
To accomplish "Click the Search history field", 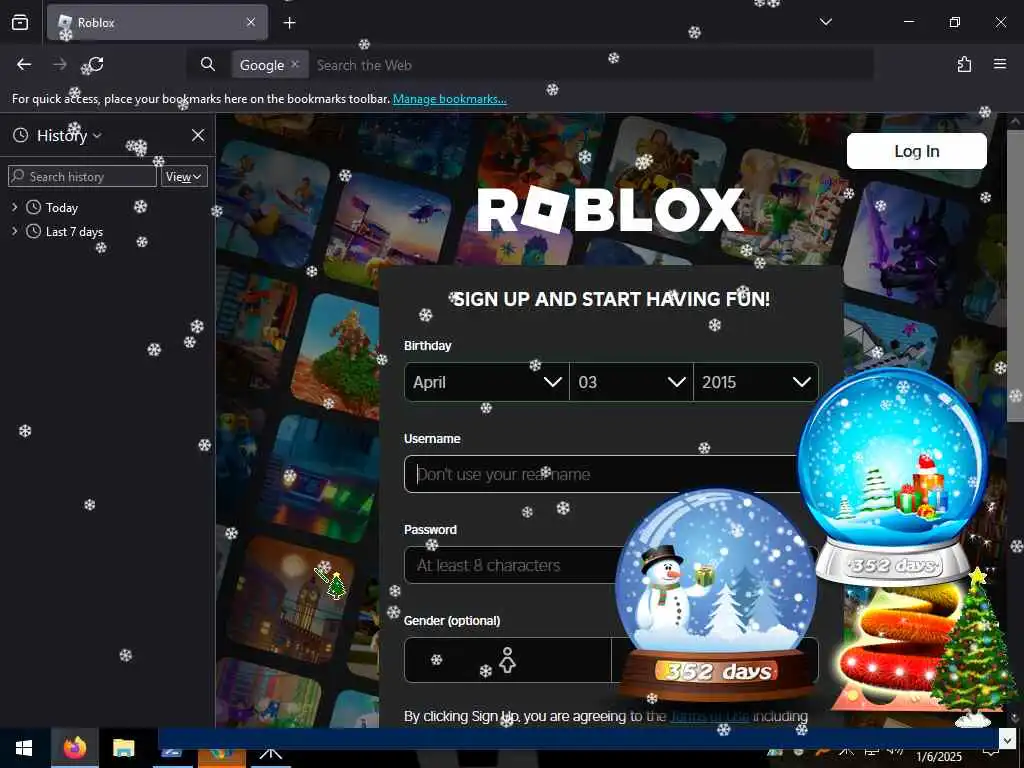I will click(x=82, y=176).
